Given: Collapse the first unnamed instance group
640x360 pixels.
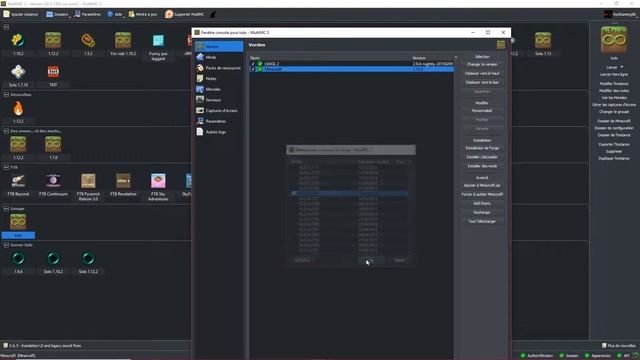Looking at the screenshot, I should tap(6, 27).
